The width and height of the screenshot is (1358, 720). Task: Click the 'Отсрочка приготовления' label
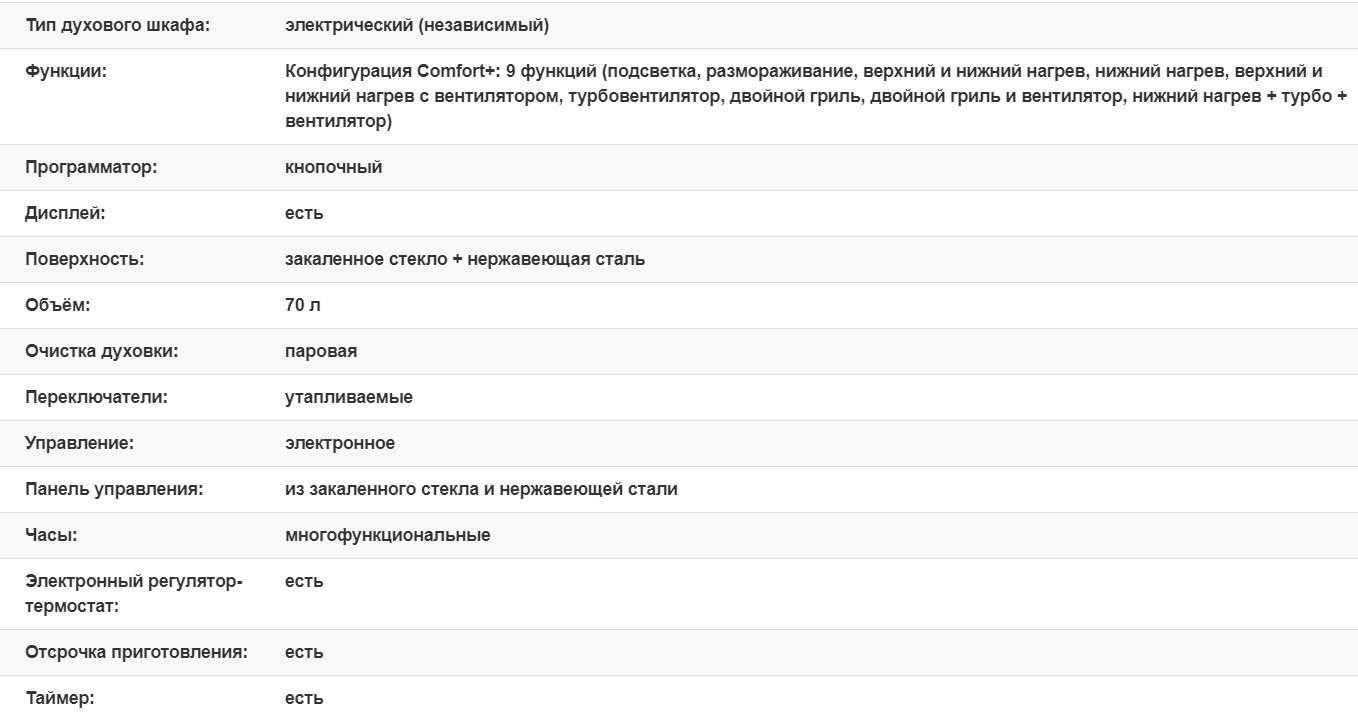click(x=136, y=653)
